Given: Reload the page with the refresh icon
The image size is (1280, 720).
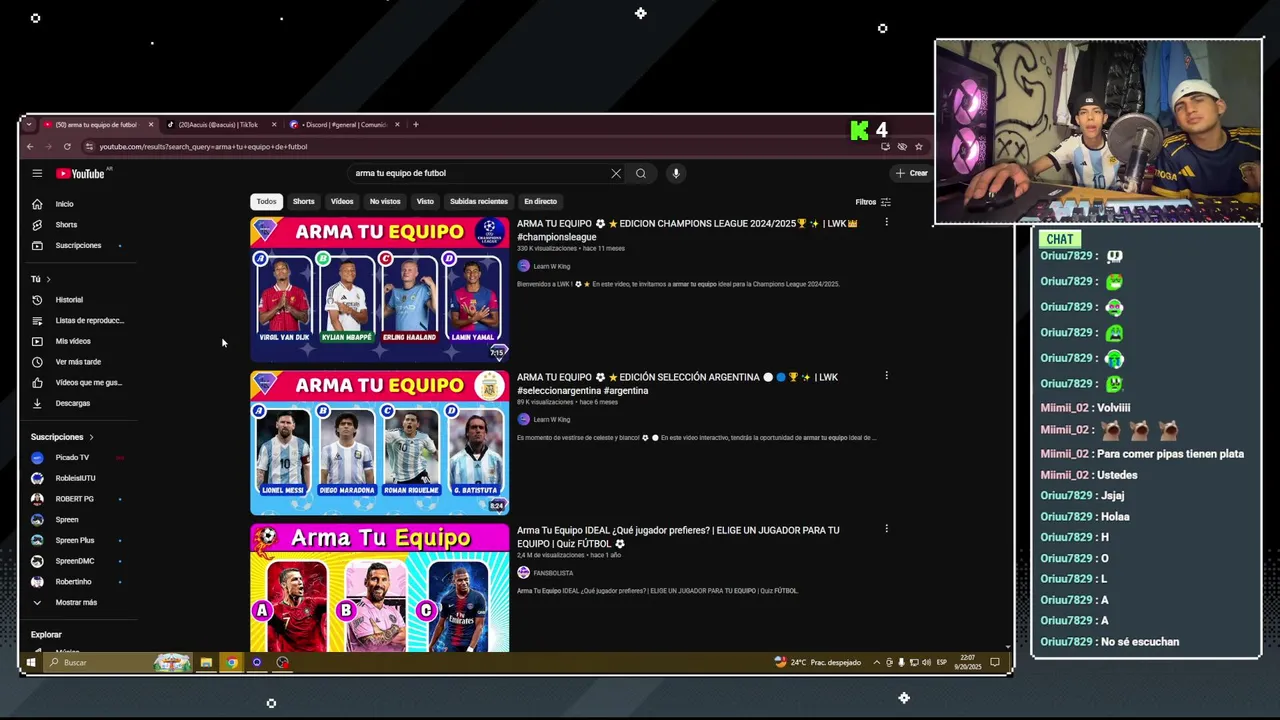Looking at the screenshot, I should [67, 147].
